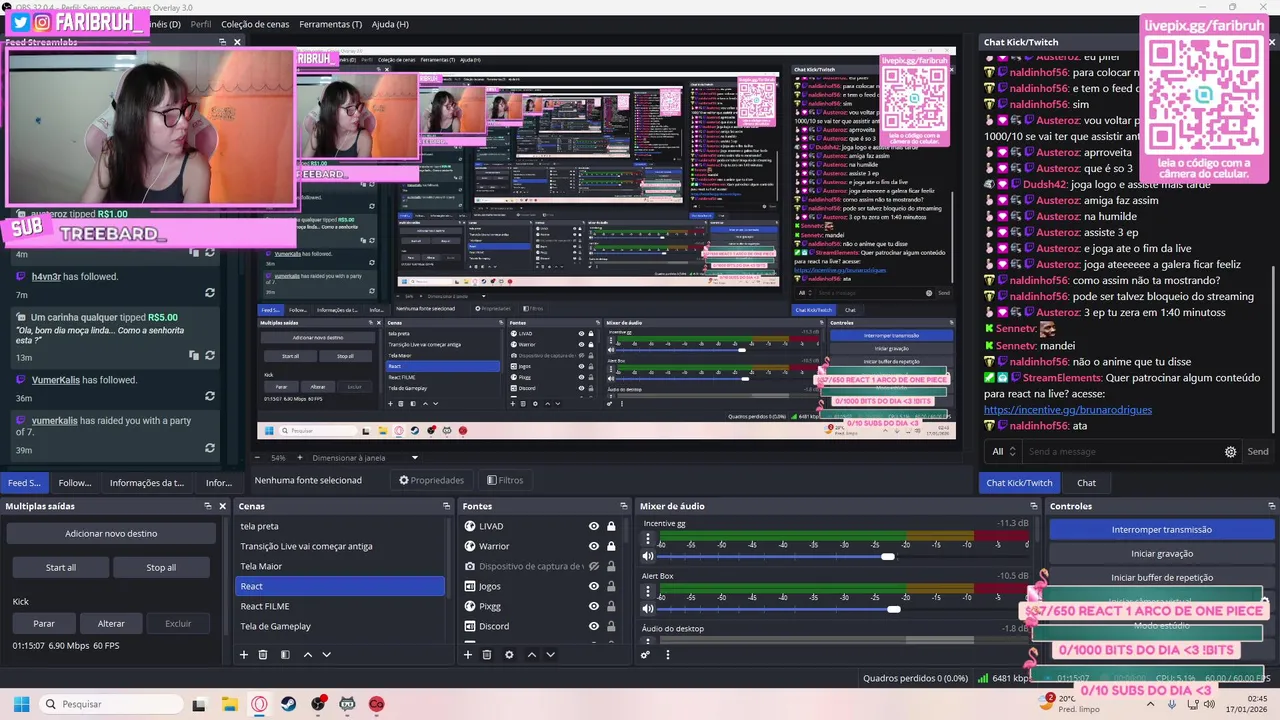Open Steam from the Windows taskbar
1280x720 pixels.
[289, 704]
